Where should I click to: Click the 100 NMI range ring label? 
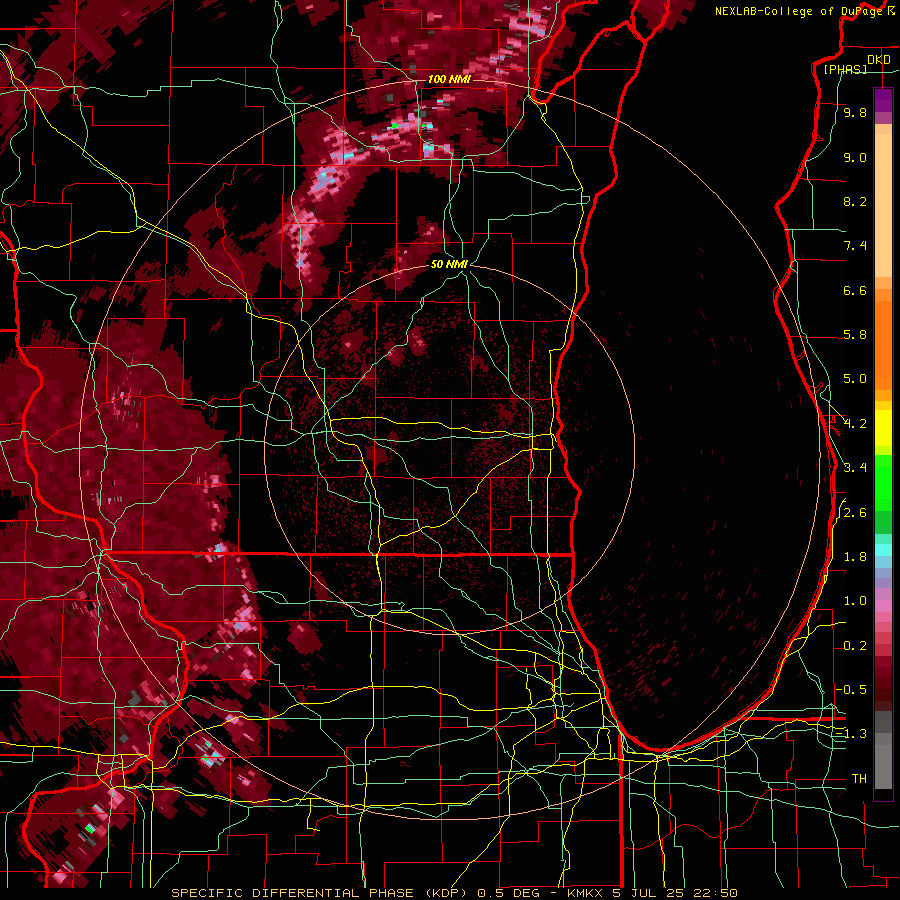click(449, 79)
